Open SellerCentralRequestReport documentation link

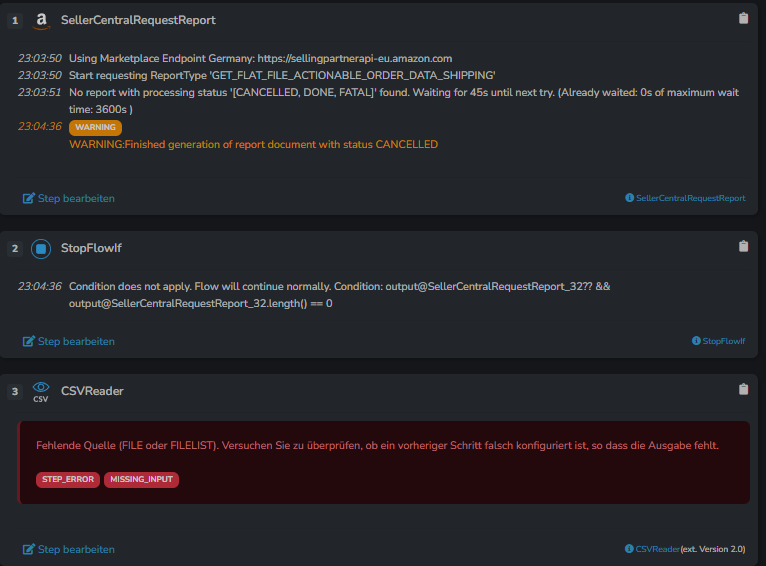(x=690, y=198)
